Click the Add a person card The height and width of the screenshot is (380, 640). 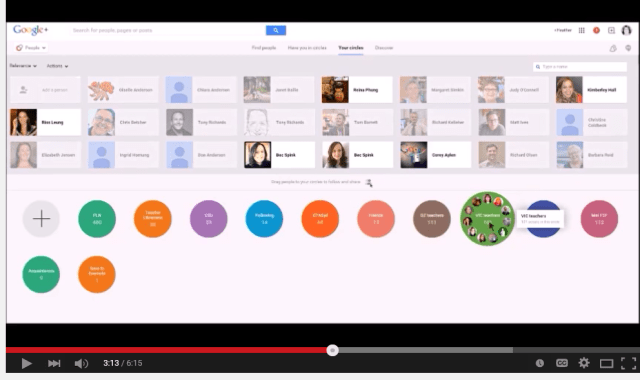point(45,90)
